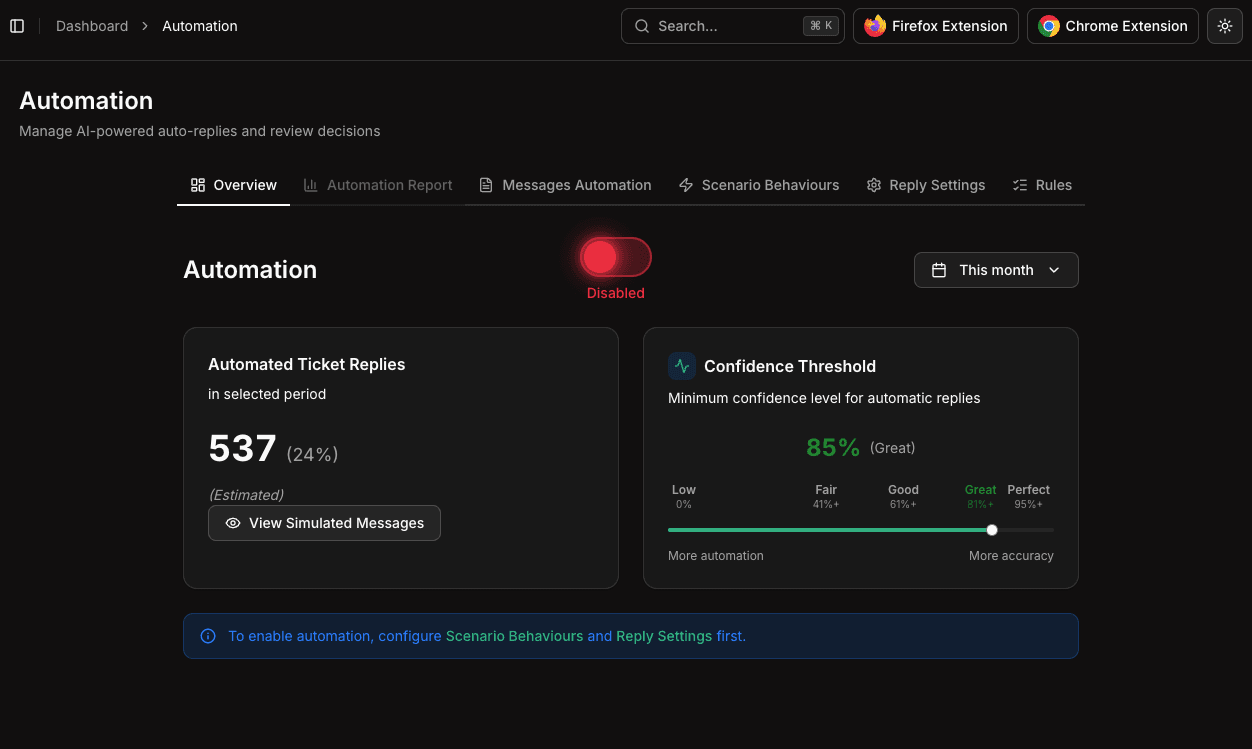Click the calendar icon in date selector
This screenshot has width=1252, height=749.
[x=939, y=270]
